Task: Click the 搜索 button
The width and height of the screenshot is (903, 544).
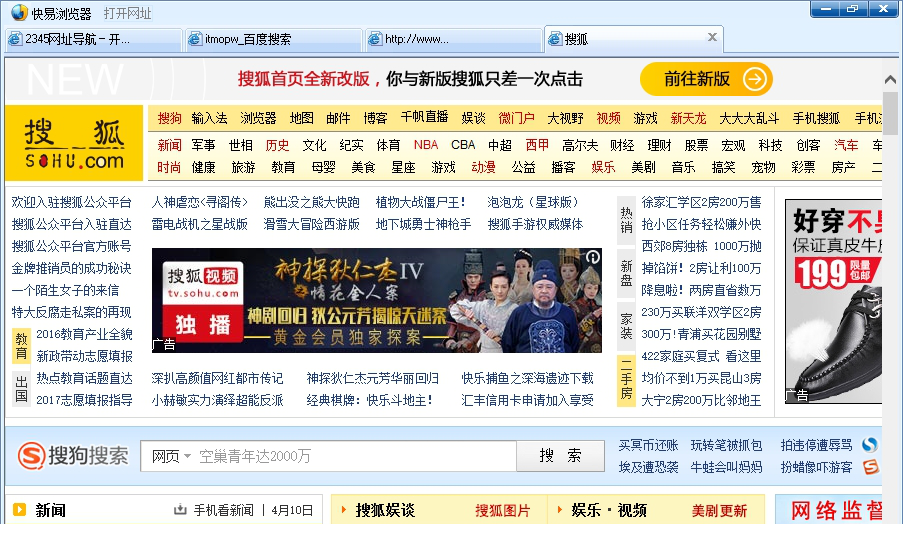Action: coord(560,456)
